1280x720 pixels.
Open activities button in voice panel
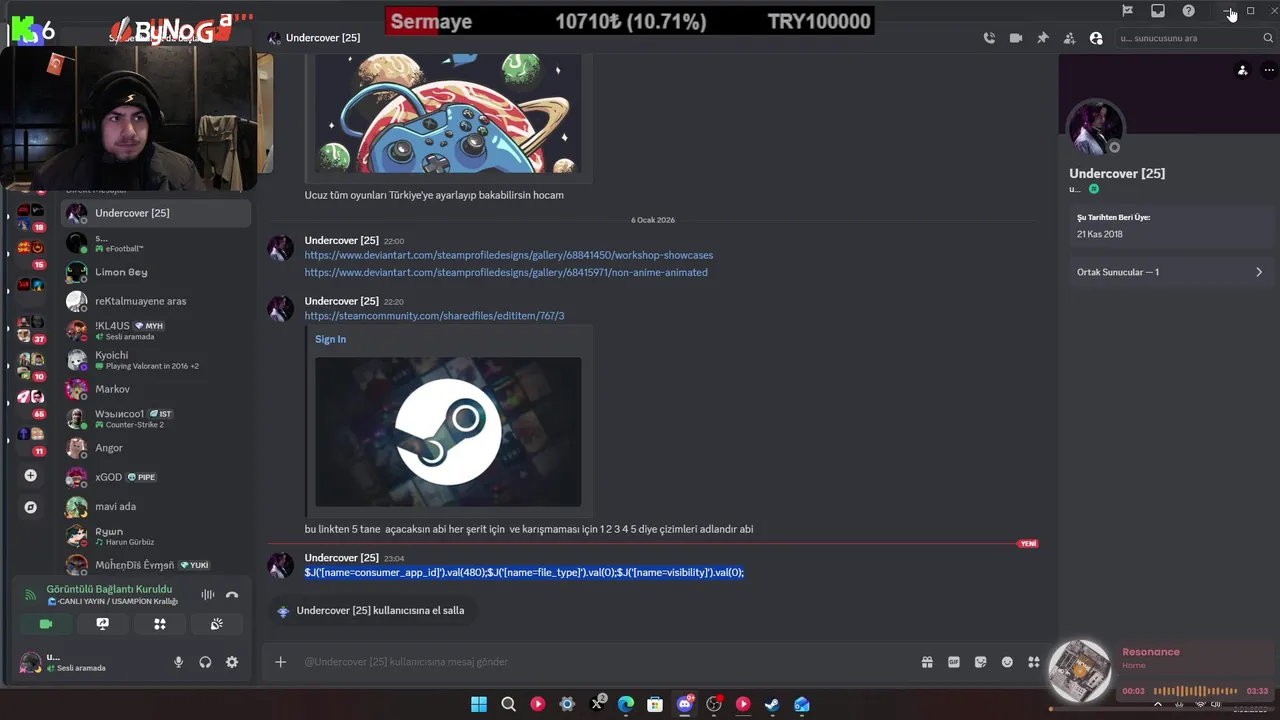pyautogui.click(x=159, y=624)
